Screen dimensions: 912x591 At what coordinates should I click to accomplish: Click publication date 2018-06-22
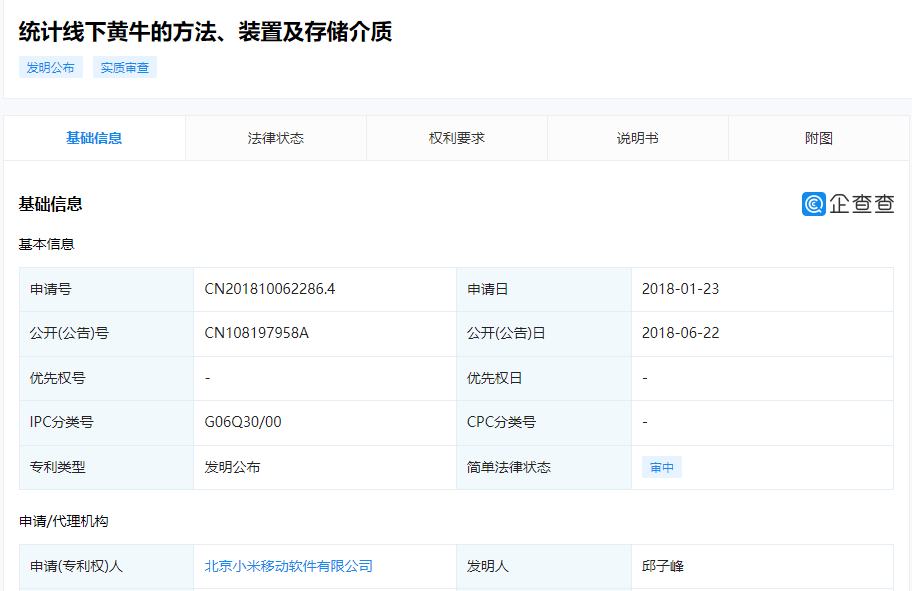coord(680,333)
